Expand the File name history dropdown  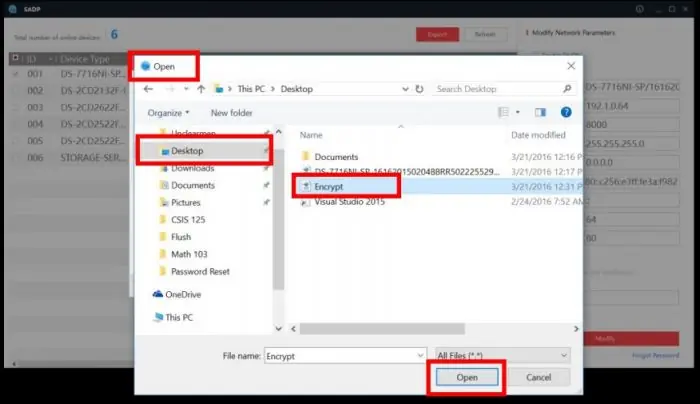pyautogui.click(x=418, y=354)
